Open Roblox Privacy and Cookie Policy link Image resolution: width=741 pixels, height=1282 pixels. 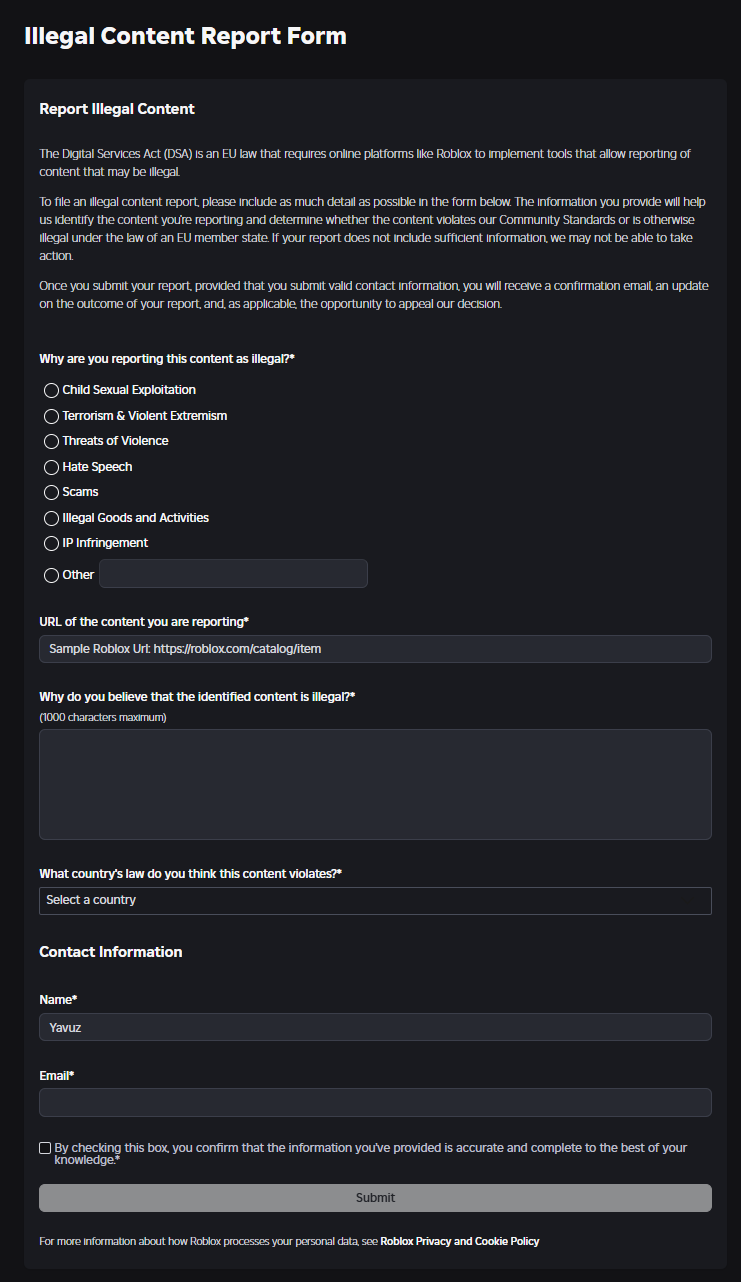pos(459,1242)
